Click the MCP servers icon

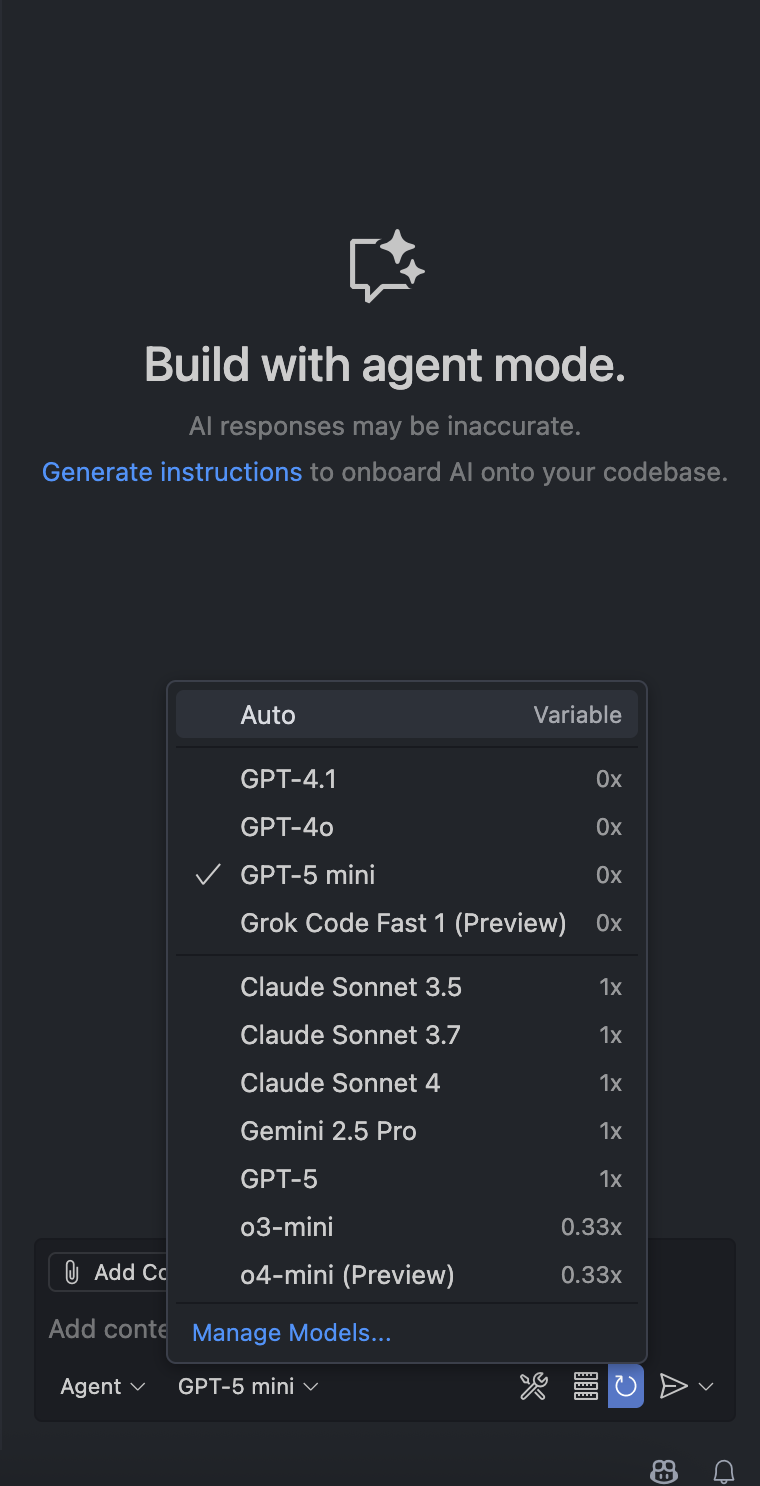585,1386
